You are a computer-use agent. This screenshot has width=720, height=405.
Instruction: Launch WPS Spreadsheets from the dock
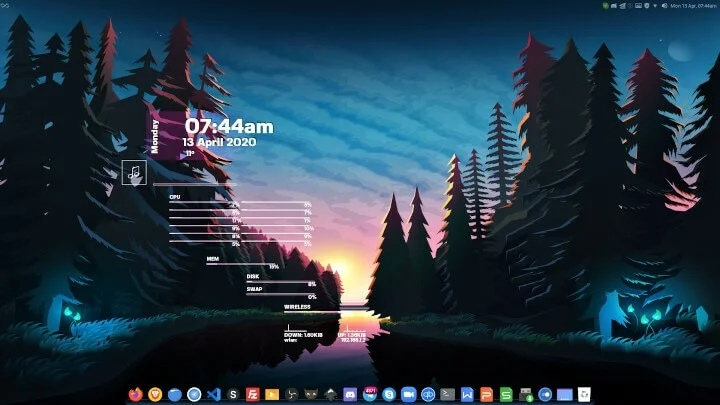point(506,394)
